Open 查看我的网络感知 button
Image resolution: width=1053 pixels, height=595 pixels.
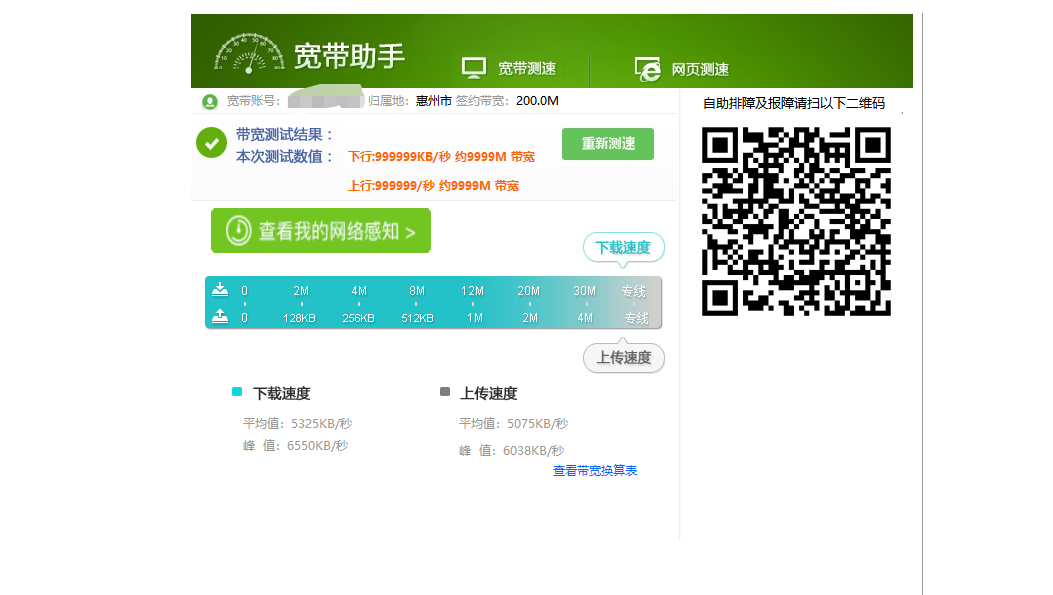[321, 230]
